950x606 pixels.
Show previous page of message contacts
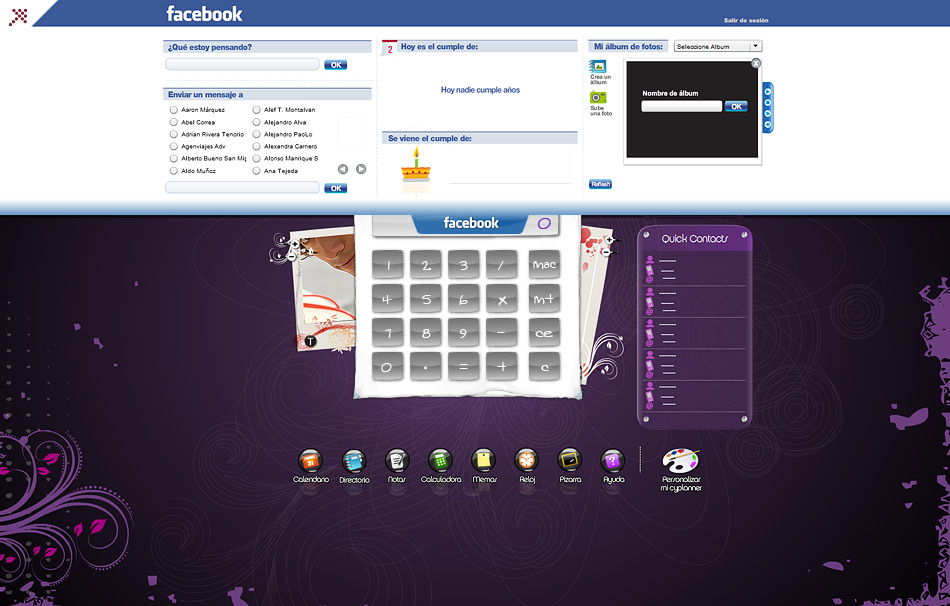point(343,169)
